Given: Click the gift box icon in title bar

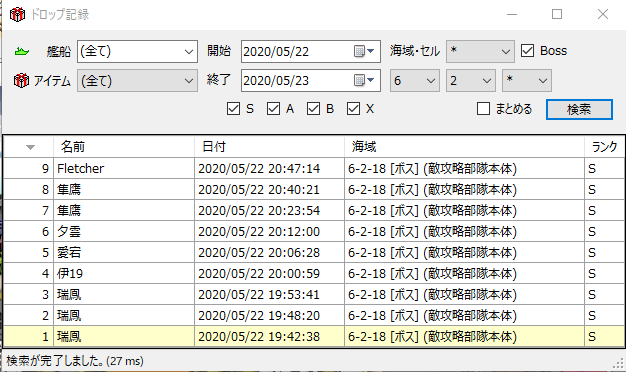Looking at the screenshot, I should pyautogui.click(x=17, y=15).
